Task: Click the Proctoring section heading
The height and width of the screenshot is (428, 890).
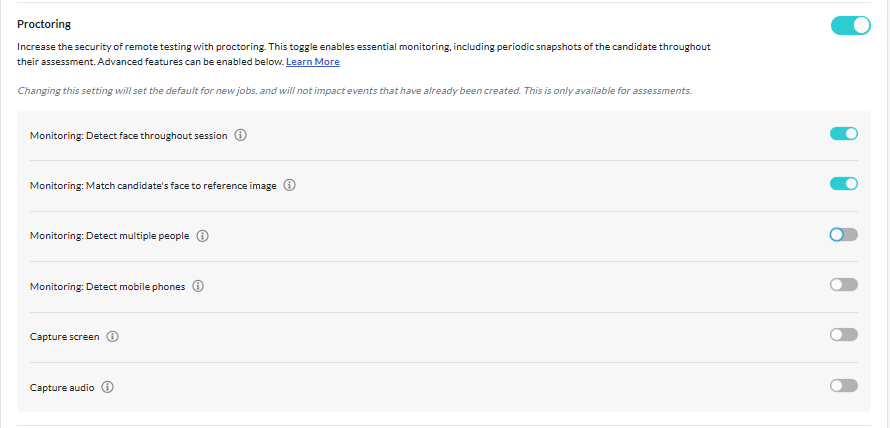Action: (44, 23)
